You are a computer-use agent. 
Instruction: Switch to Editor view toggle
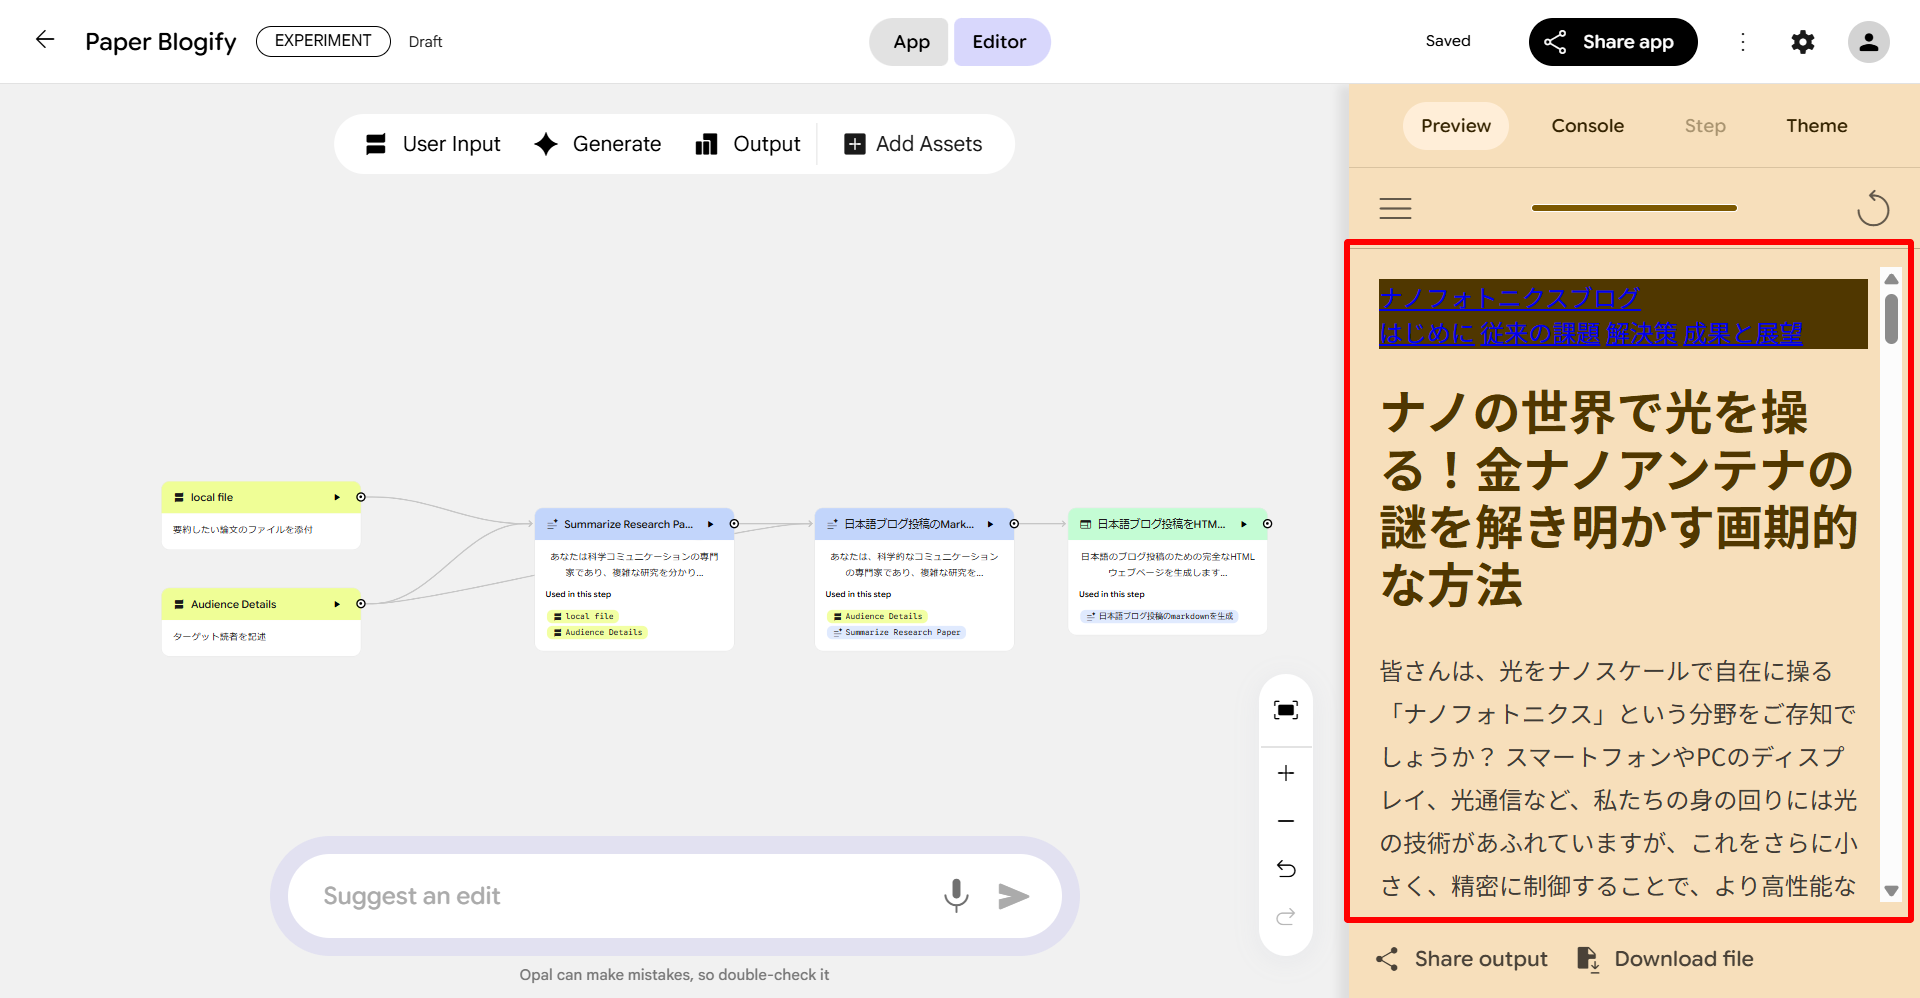(1000, 42)
